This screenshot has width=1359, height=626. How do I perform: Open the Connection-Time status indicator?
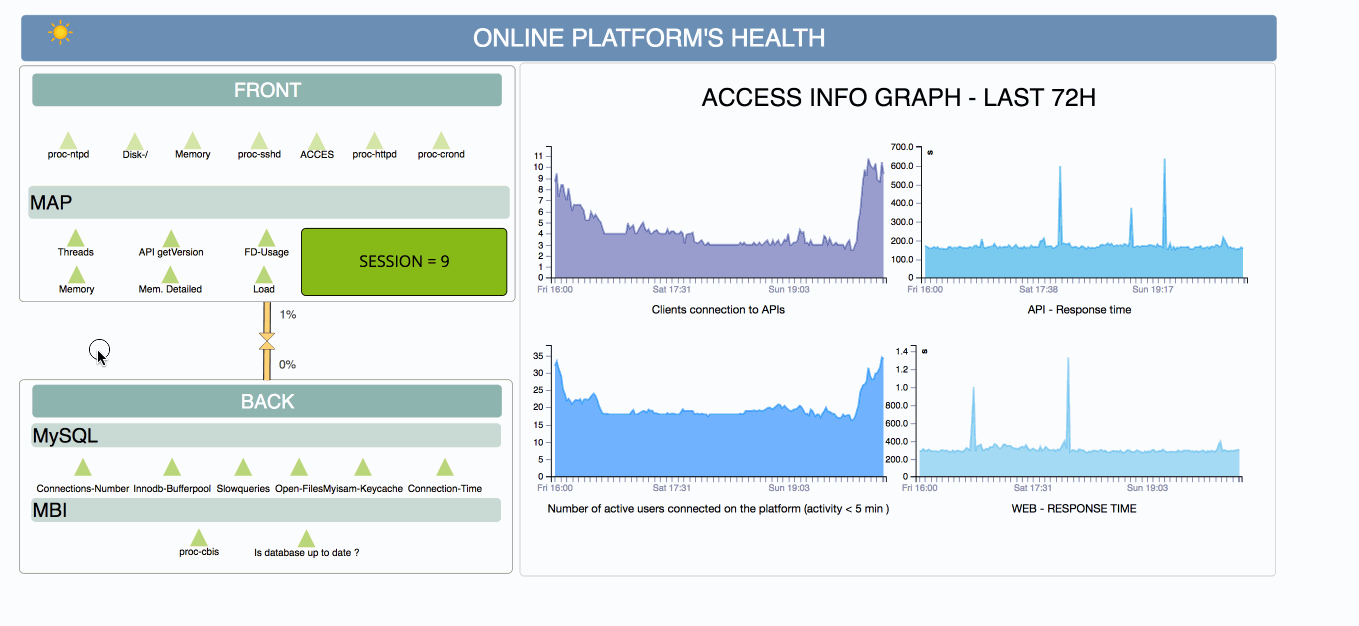tap(445, 467)
